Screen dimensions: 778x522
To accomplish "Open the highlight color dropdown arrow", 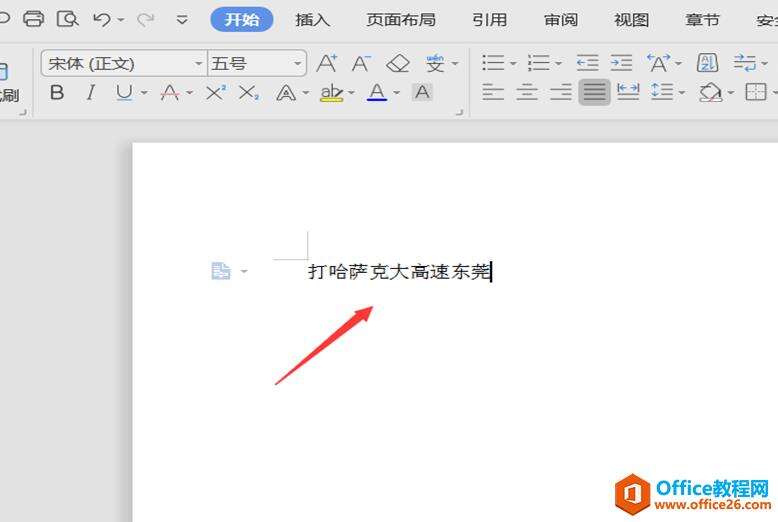I will pyautogui.click(x=351, y=93).
